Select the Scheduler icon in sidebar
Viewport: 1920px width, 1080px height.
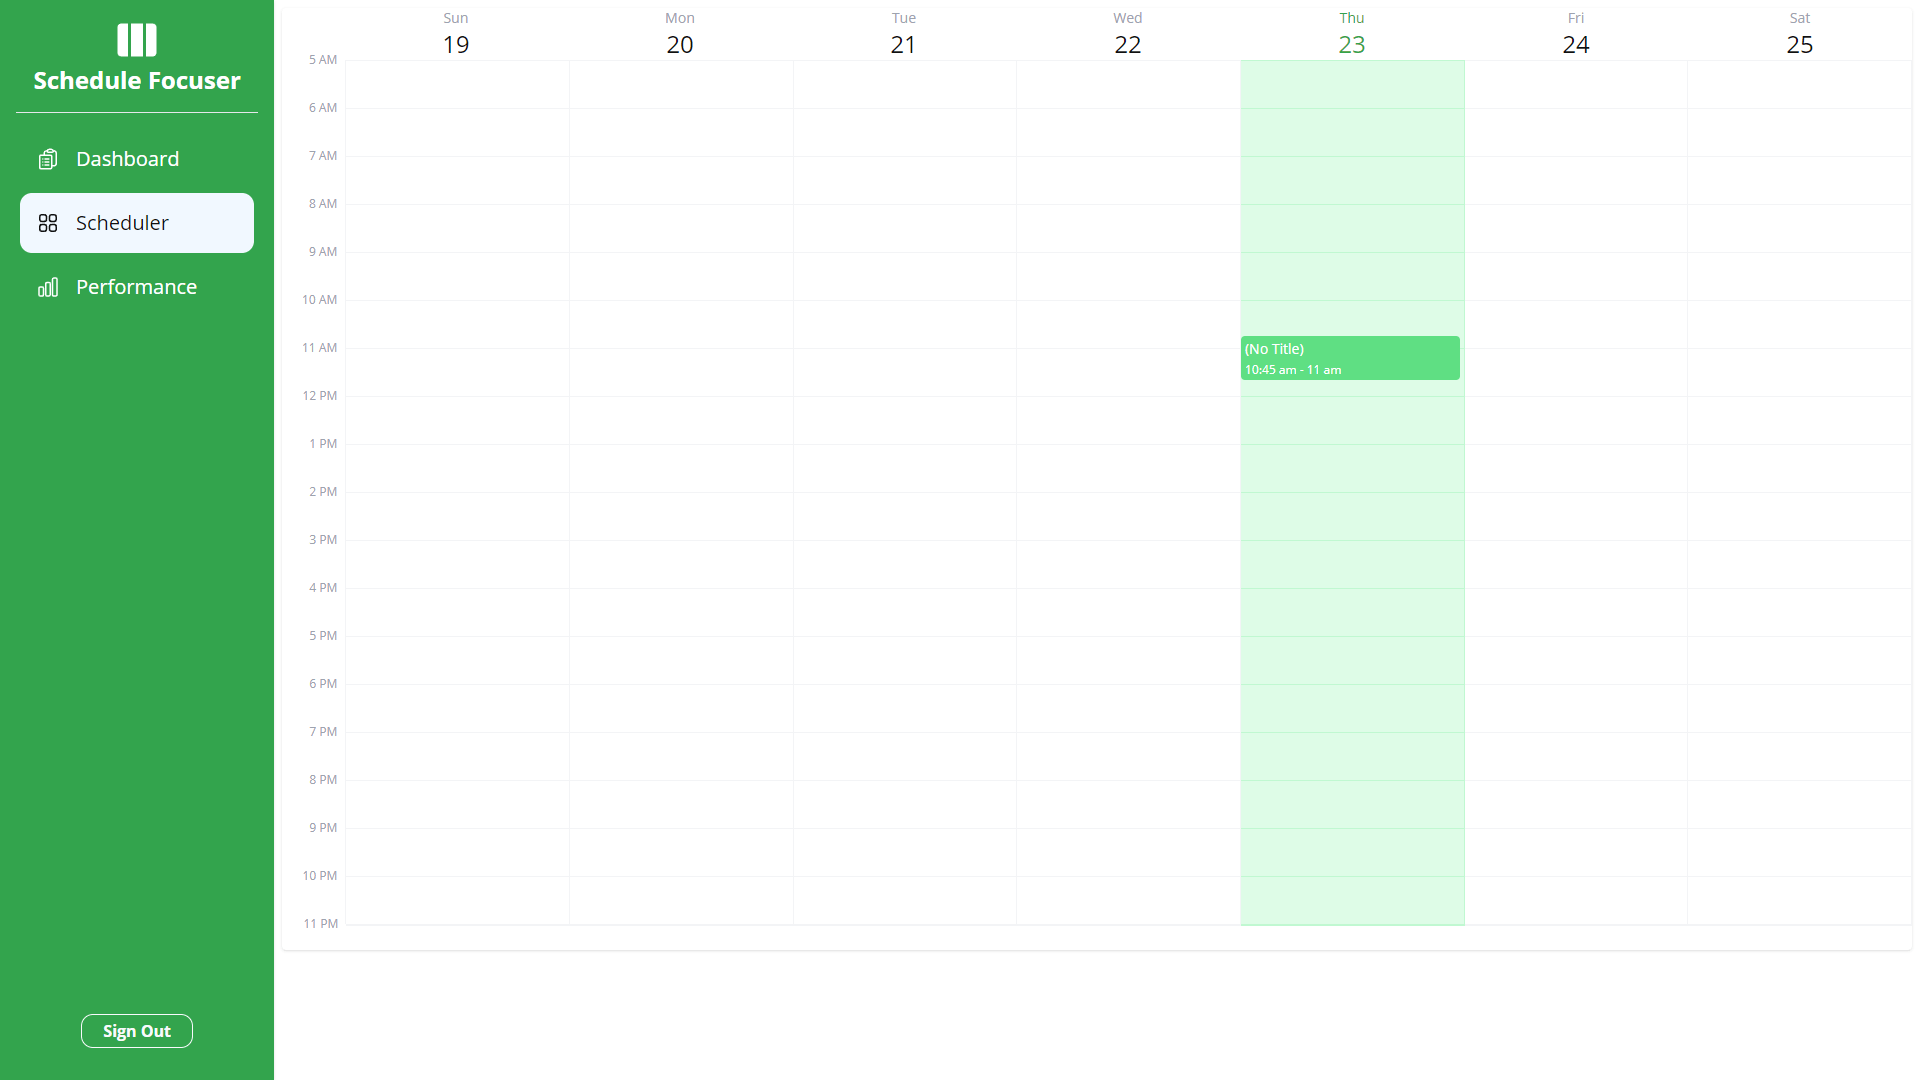[47, 222]
